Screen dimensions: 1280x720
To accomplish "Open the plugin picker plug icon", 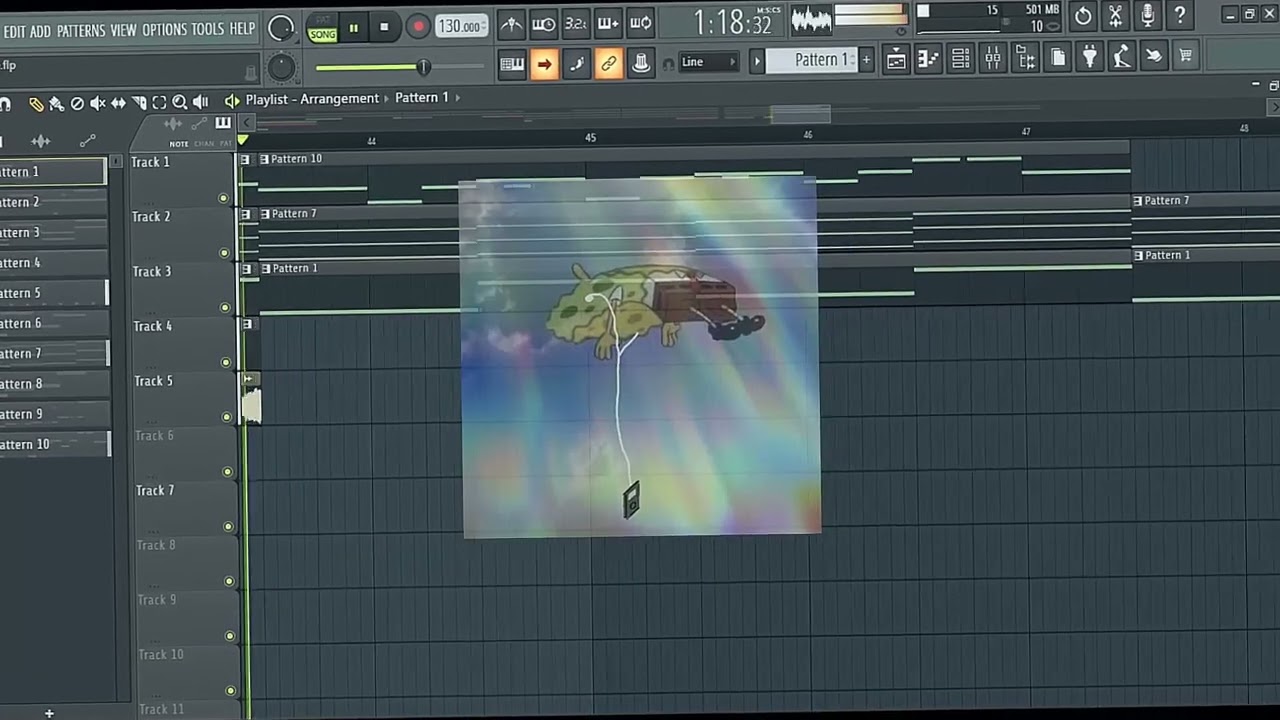I will [1090, 58].
